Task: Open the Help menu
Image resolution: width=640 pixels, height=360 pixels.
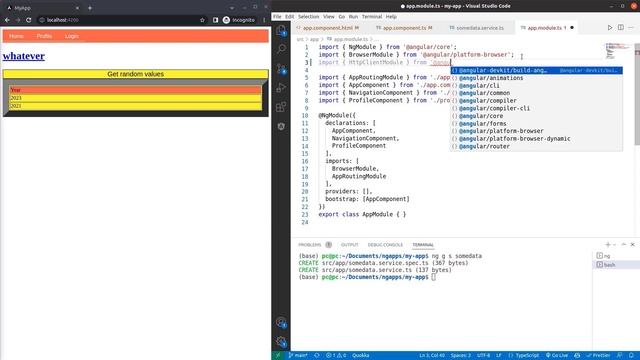Action: (391, 17)
